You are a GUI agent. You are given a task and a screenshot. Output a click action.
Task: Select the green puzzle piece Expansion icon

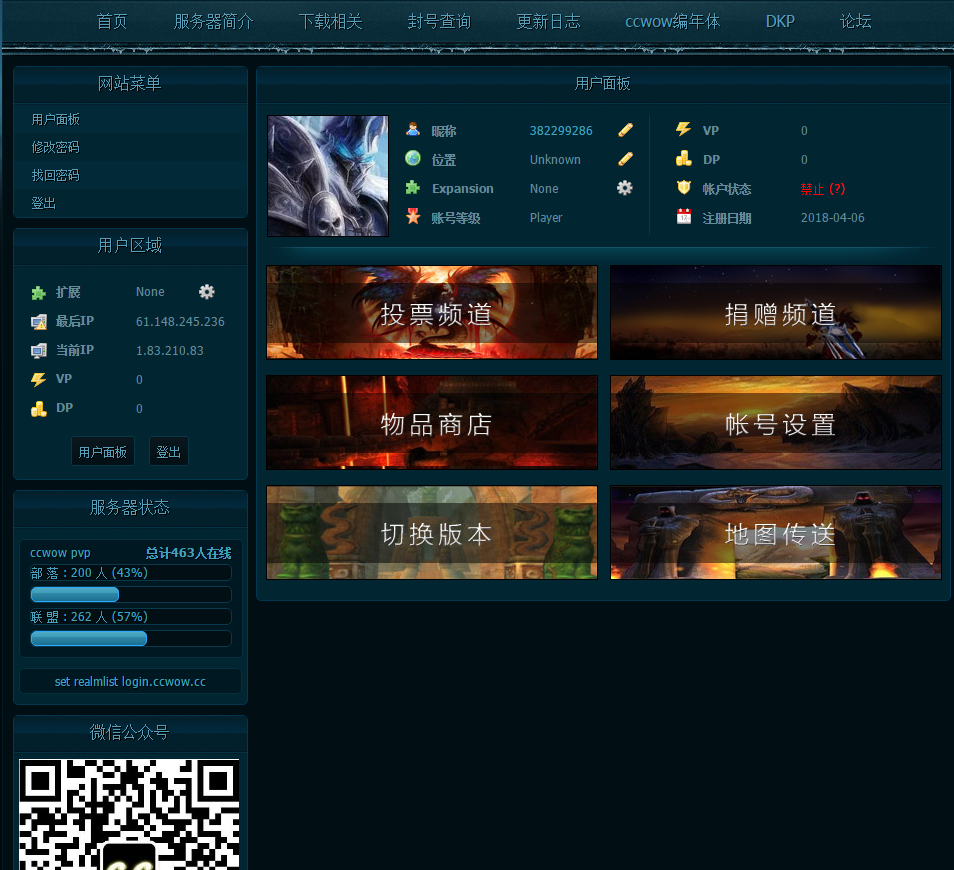412,188
